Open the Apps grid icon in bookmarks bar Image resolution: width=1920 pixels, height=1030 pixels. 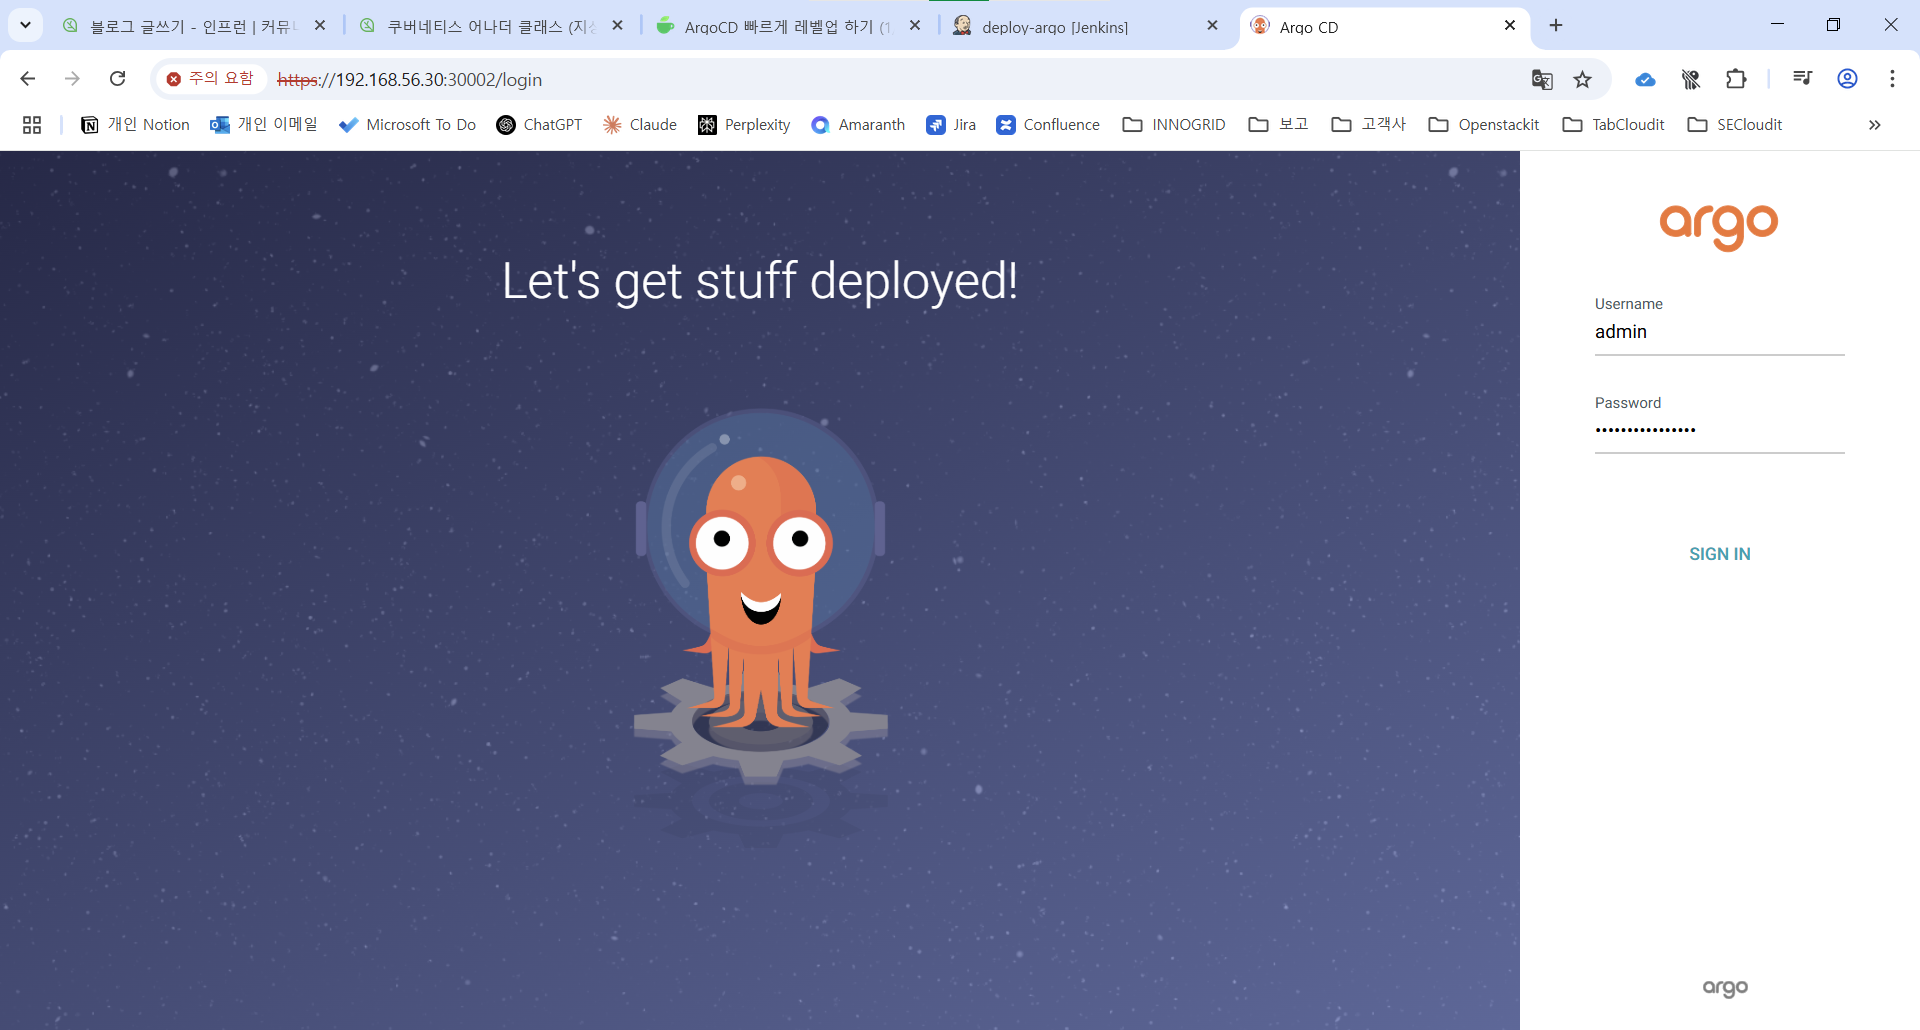(x=32, y=125)
